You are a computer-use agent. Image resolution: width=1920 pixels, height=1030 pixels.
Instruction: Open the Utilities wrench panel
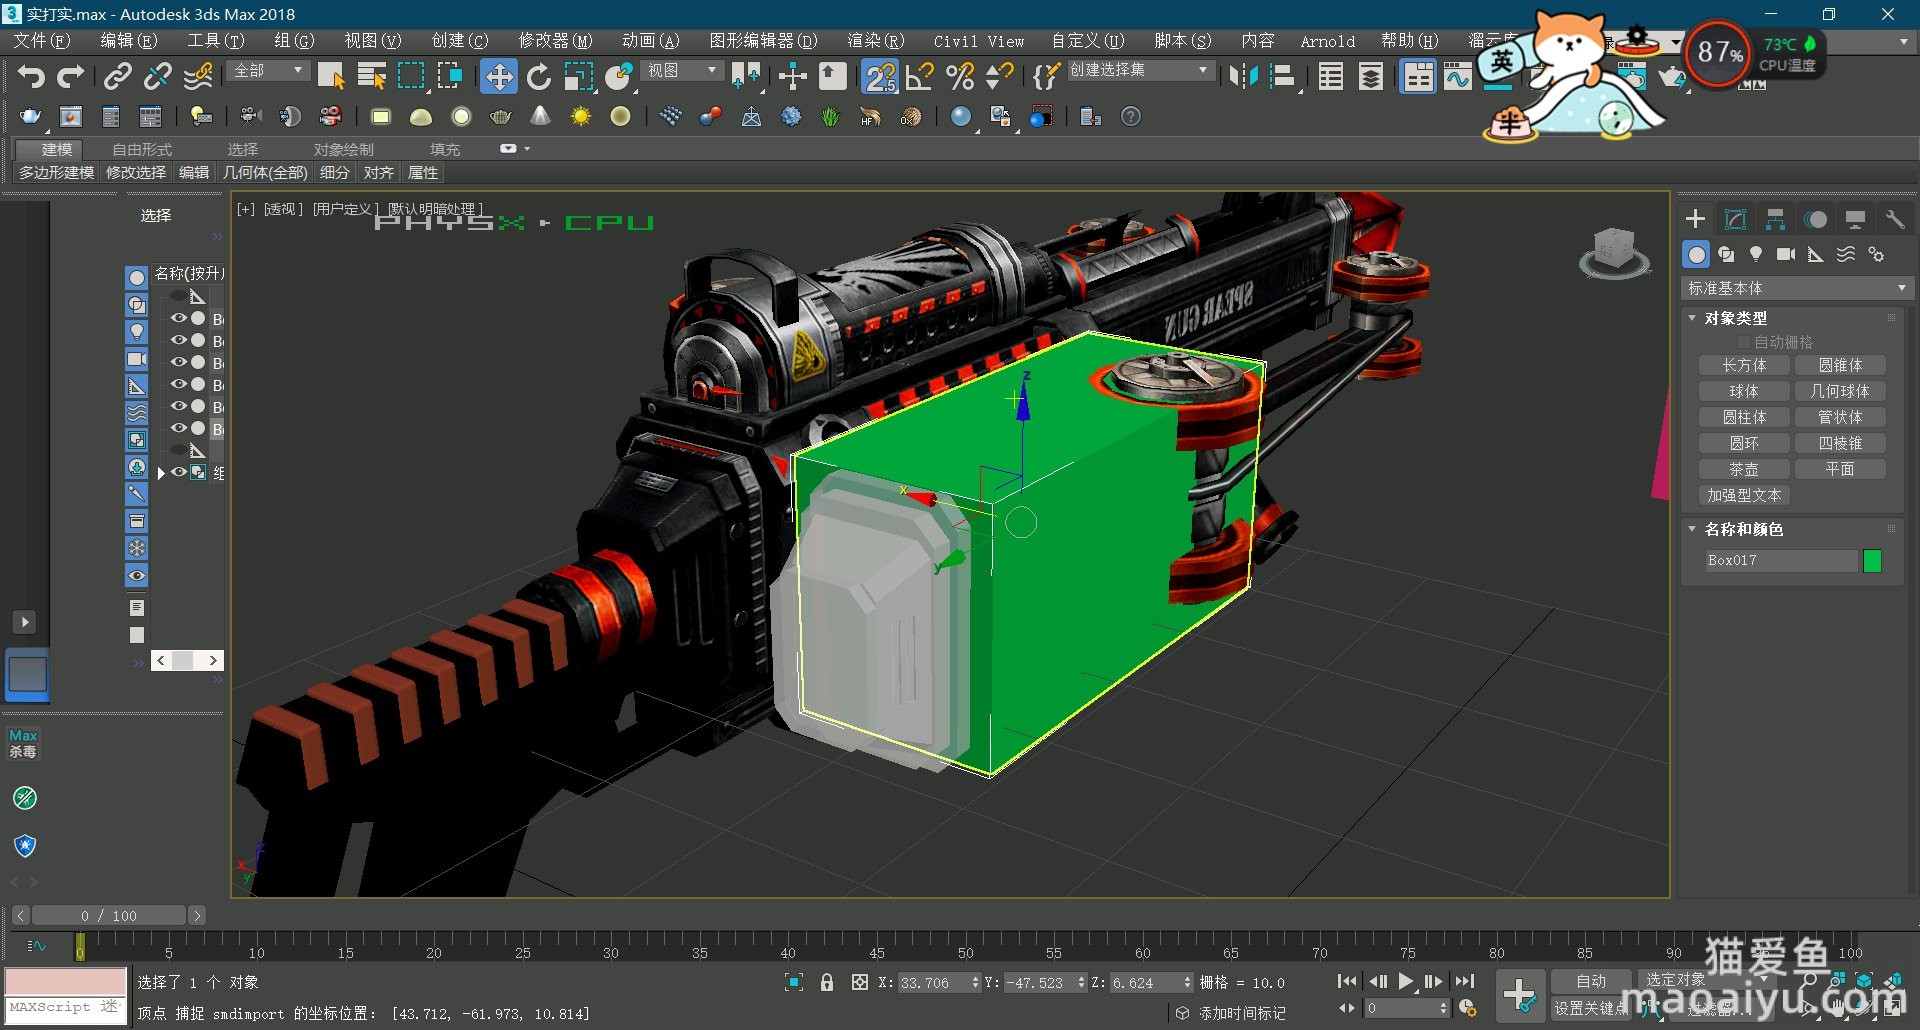click(x=1894, y=220)
